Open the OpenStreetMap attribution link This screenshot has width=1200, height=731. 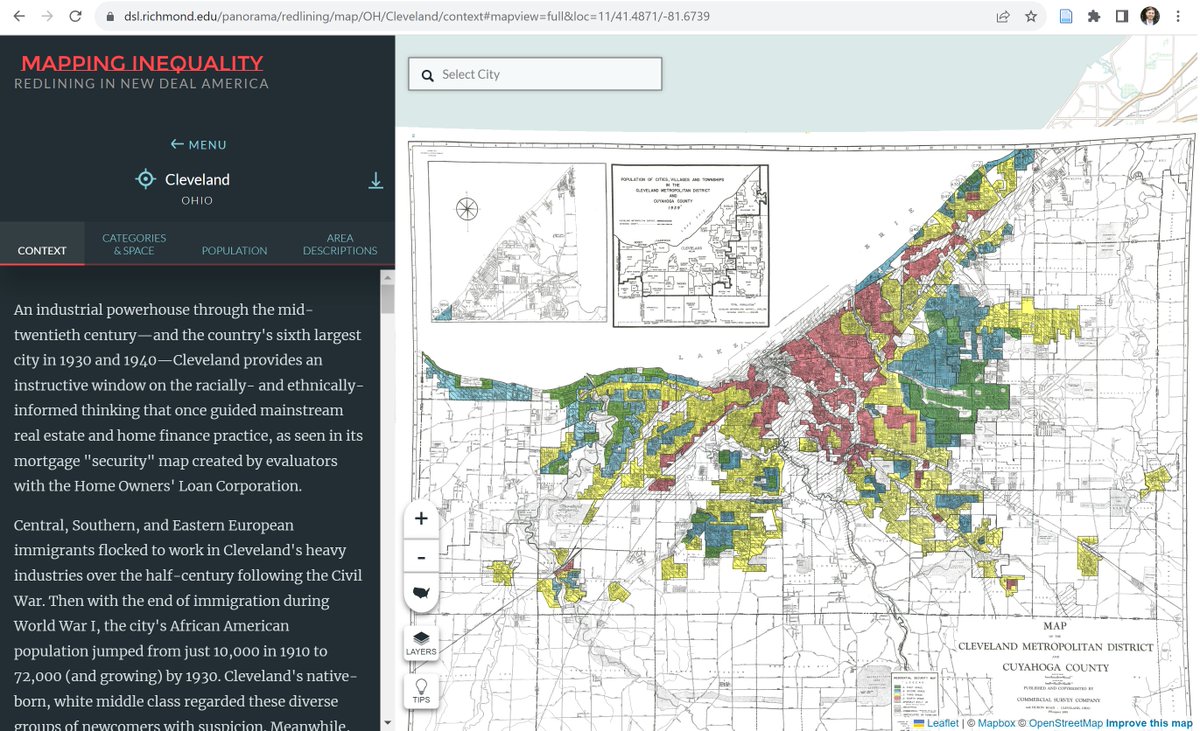click(x=1066, y=723)
